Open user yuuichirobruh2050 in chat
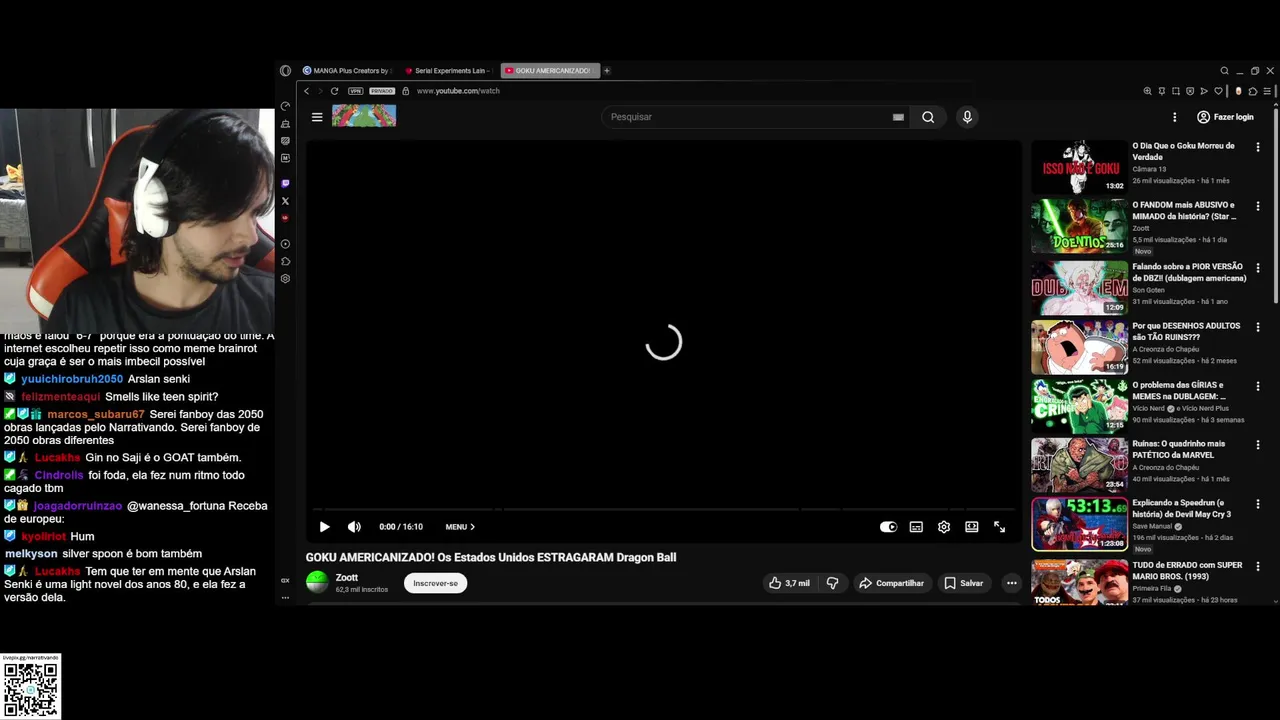 [72, 379]
